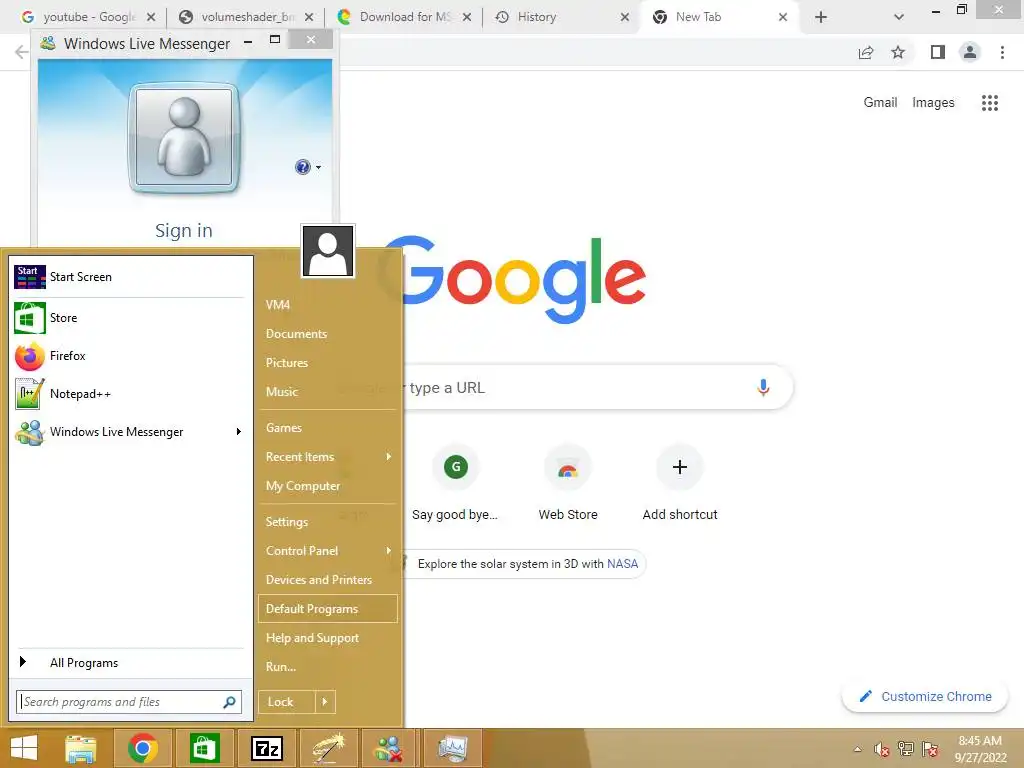The width and height of the screenshot is (1024, 768).
Task: Close the New Tab tab
Action: pyautogui.click(x=783, y=17)
